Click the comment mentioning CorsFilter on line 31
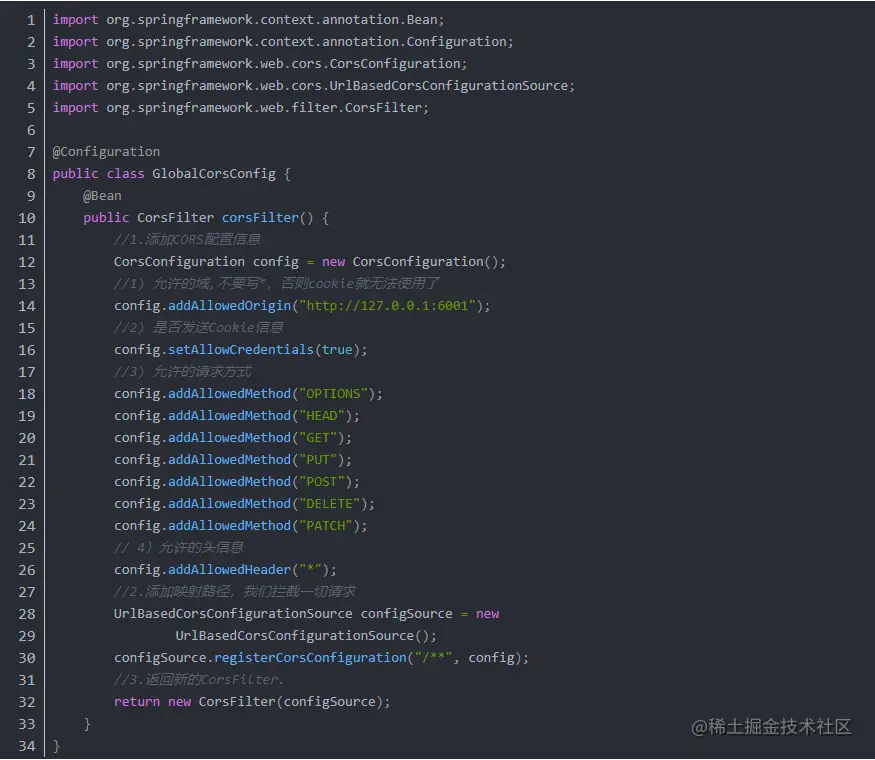The height and width of the screenshot is (760, 875). point(199,680)
